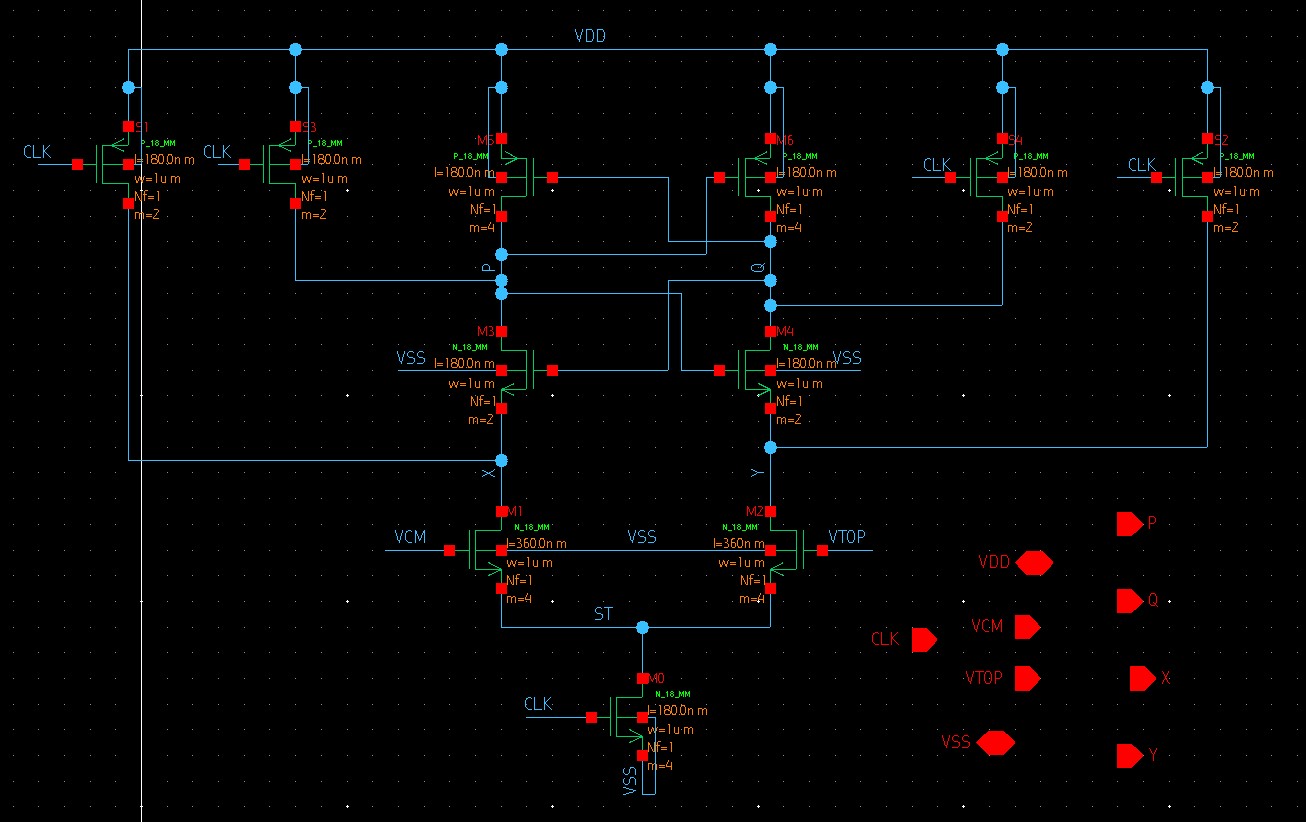Click the red CLK input pin symbol
The height and width of the screenshot is (822, 1306).
coord(924,639)
